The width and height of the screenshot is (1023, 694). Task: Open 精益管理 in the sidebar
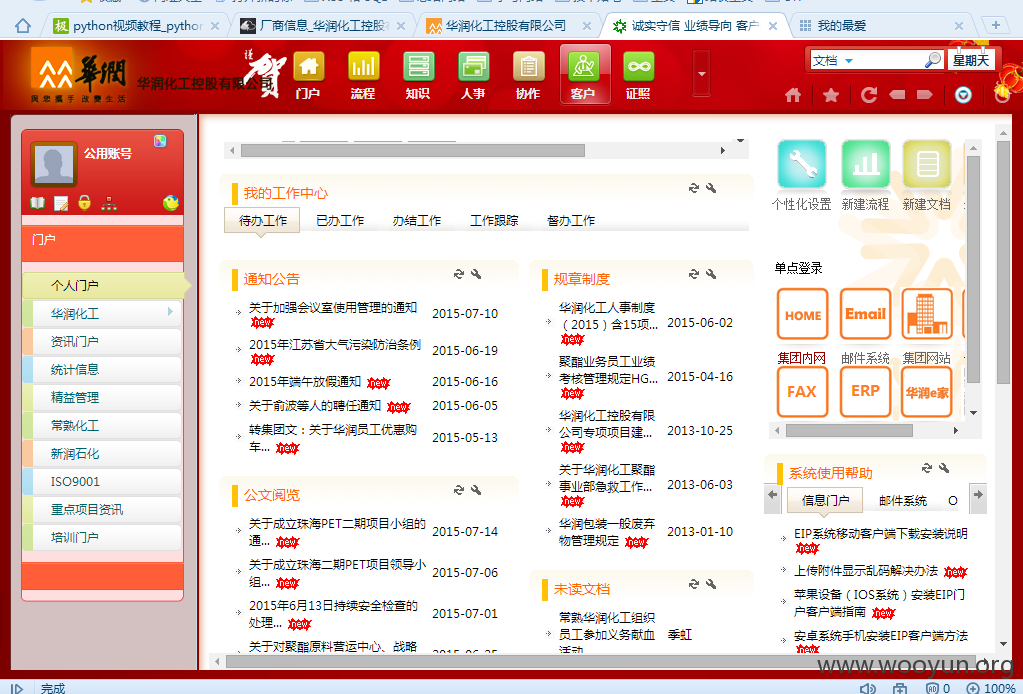pyautogui.click(x=102, y=398)
